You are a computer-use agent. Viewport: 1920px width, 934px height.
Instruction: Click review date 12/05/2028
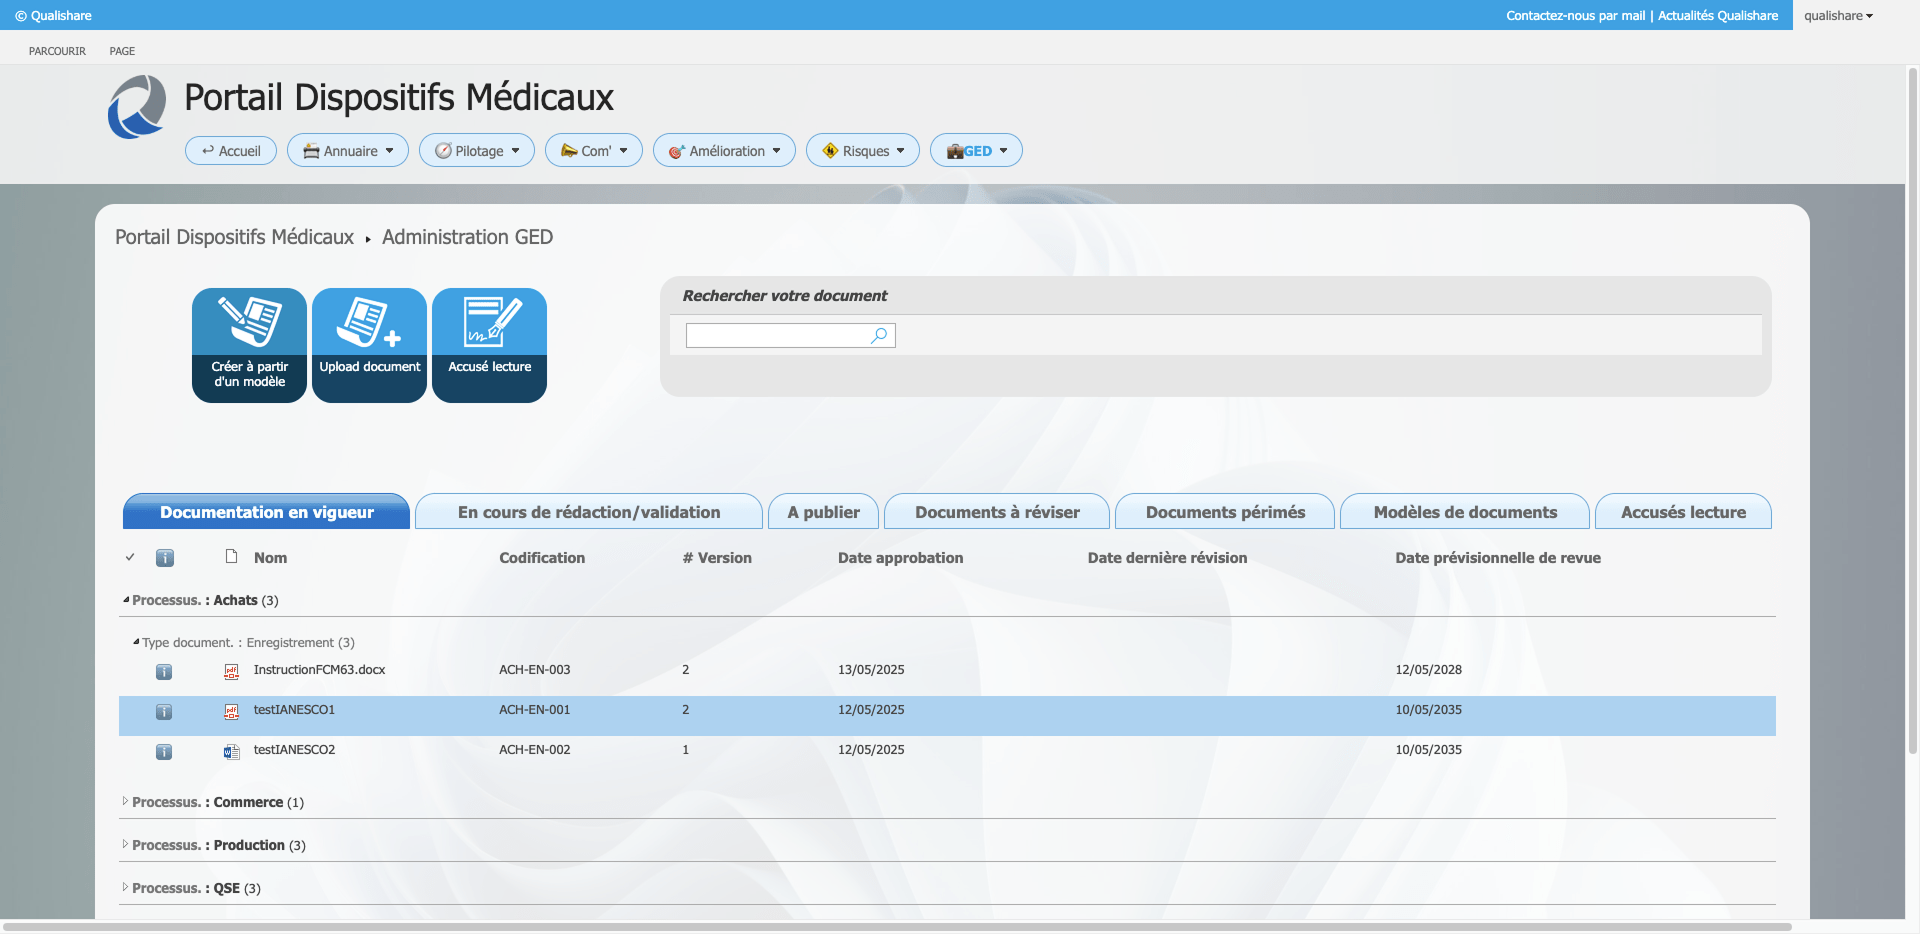tap(1428, 670)
